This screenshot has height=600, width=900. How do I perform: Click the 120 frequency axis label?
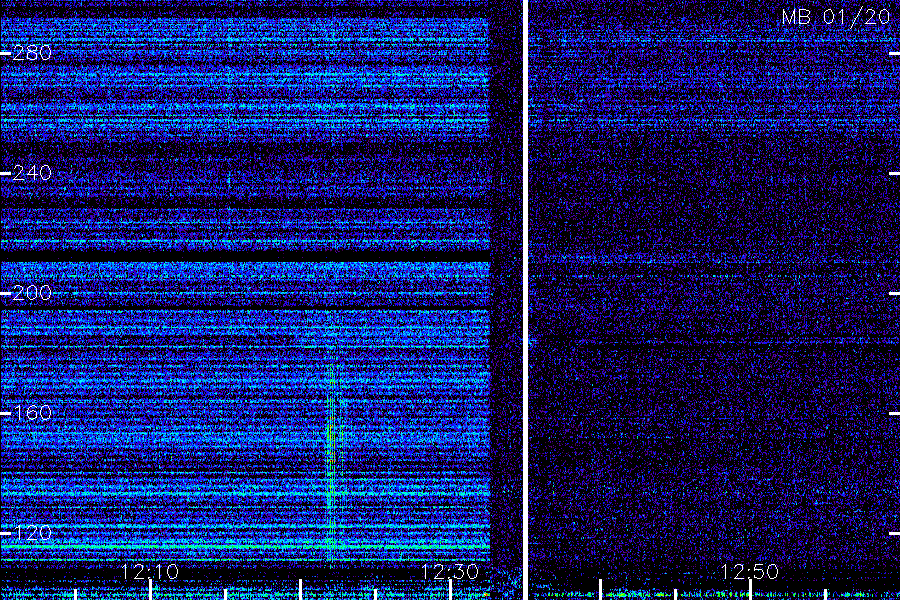(32, 533)
